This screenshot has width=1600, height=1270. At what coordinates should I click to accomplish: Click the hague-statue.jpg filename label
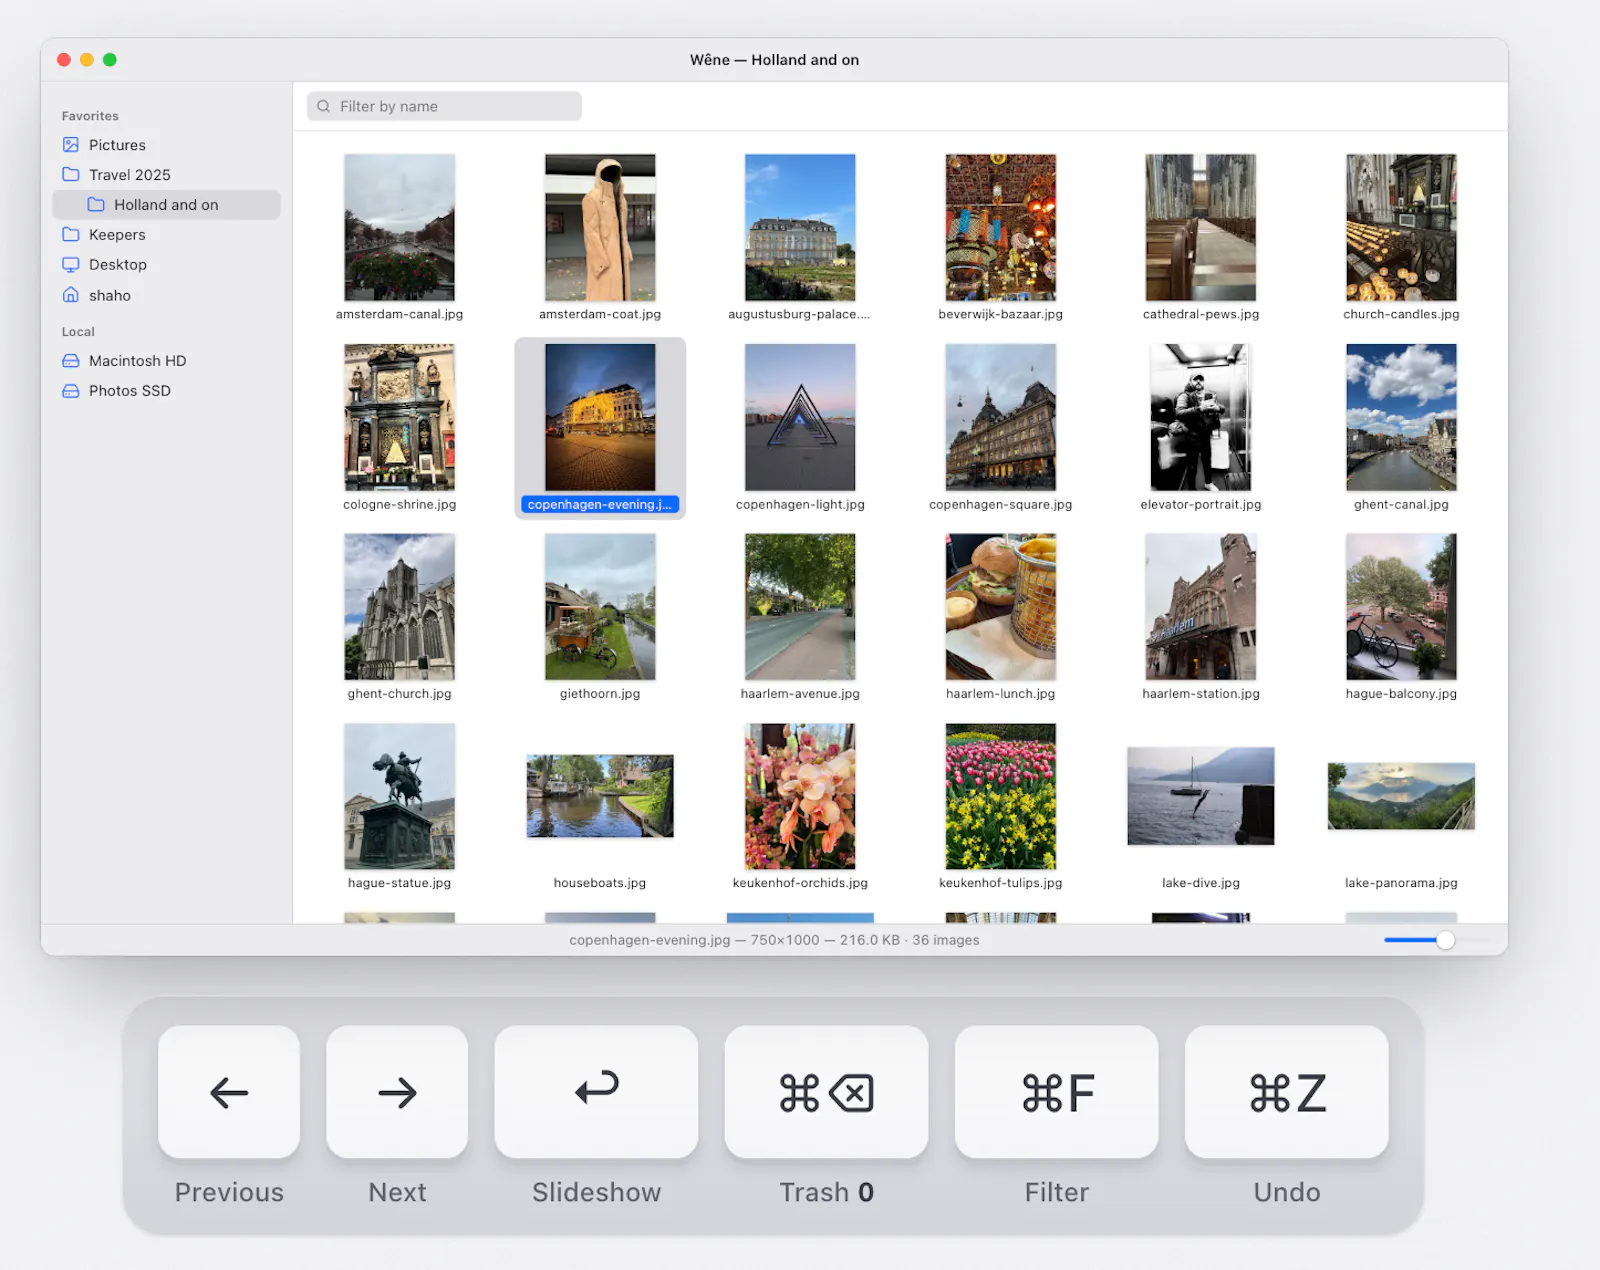point(399,883)
